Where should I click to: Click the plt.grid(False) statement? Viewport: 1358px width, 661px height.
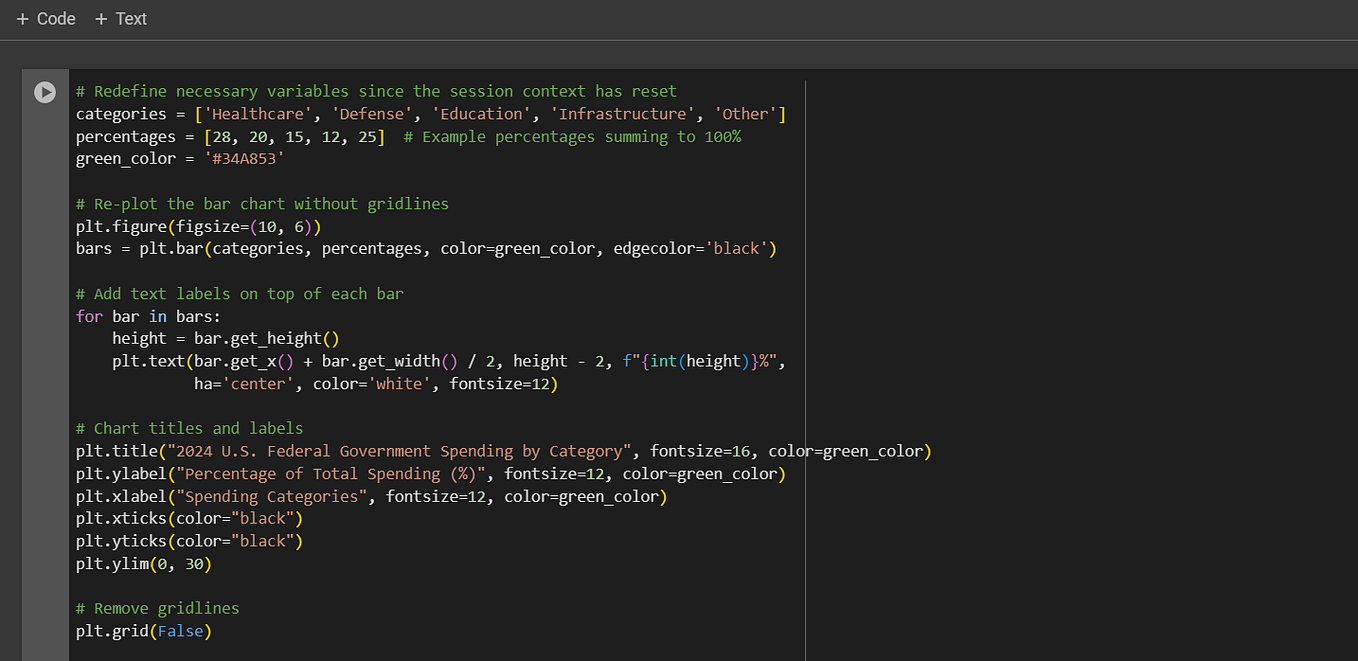[x=140, y=630]
